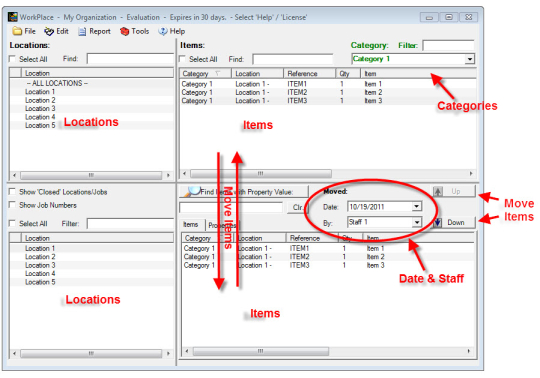
Task: Select -- ALL LOCATIONS -- row
Action: point(92,83)
